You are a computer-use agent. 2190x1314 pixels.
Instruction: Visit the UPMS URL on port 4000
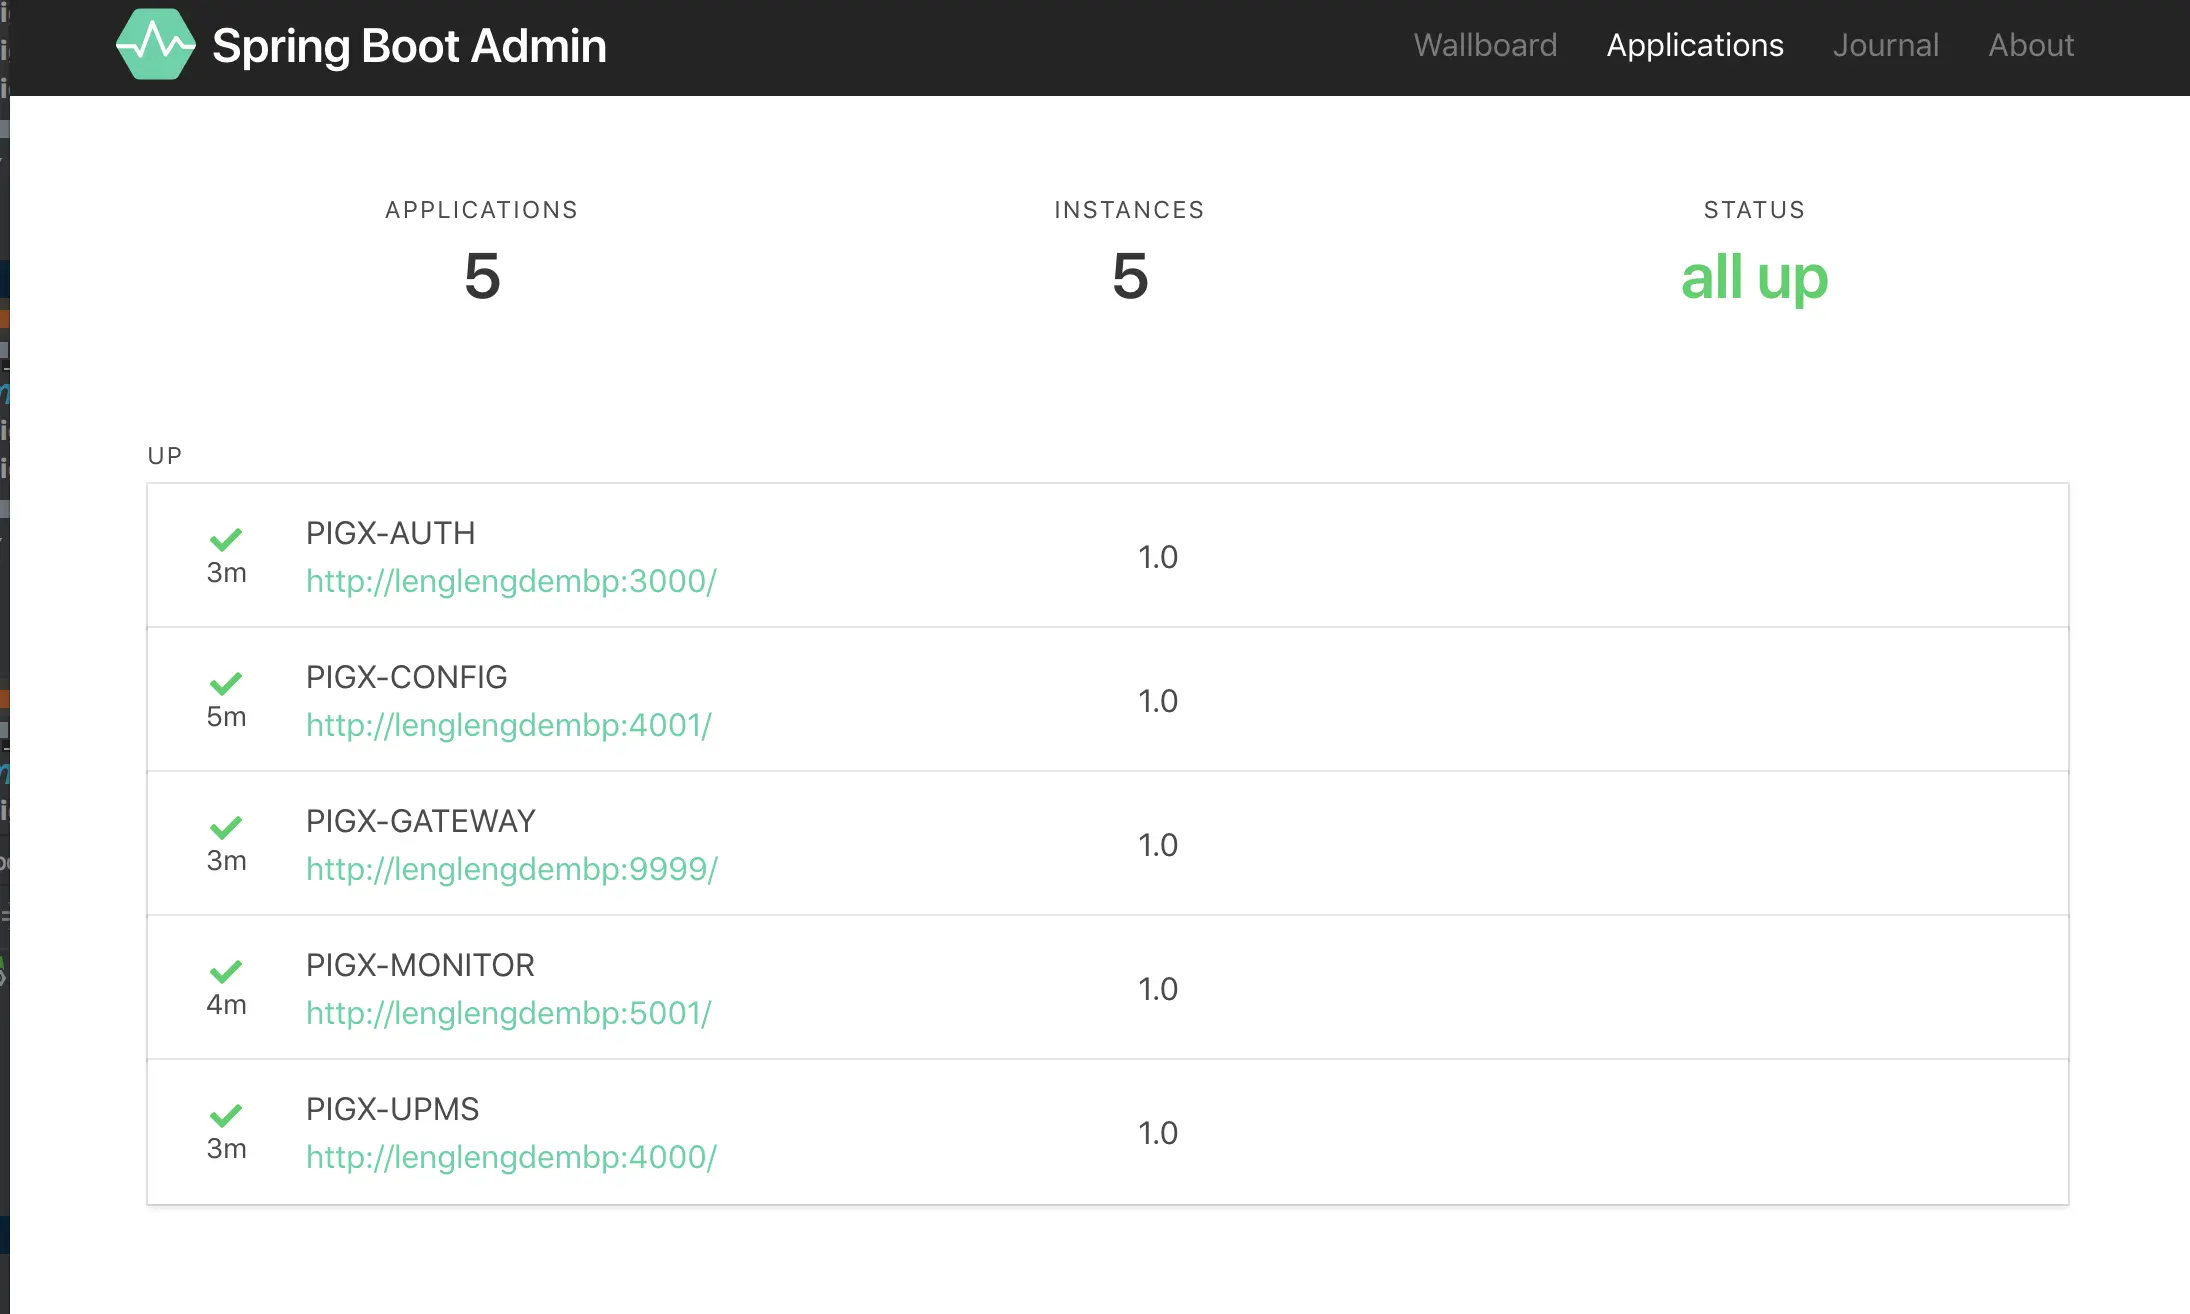pos(511,1157)
